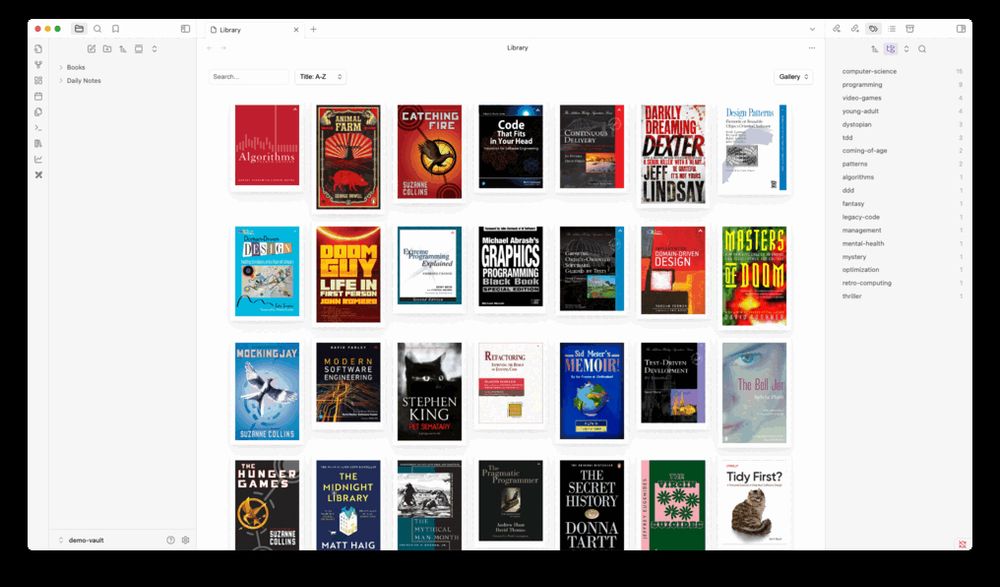Viewport: 1000px width, 587px height.
Task: Open the archive box pane icon
Action: pos(910,29)
